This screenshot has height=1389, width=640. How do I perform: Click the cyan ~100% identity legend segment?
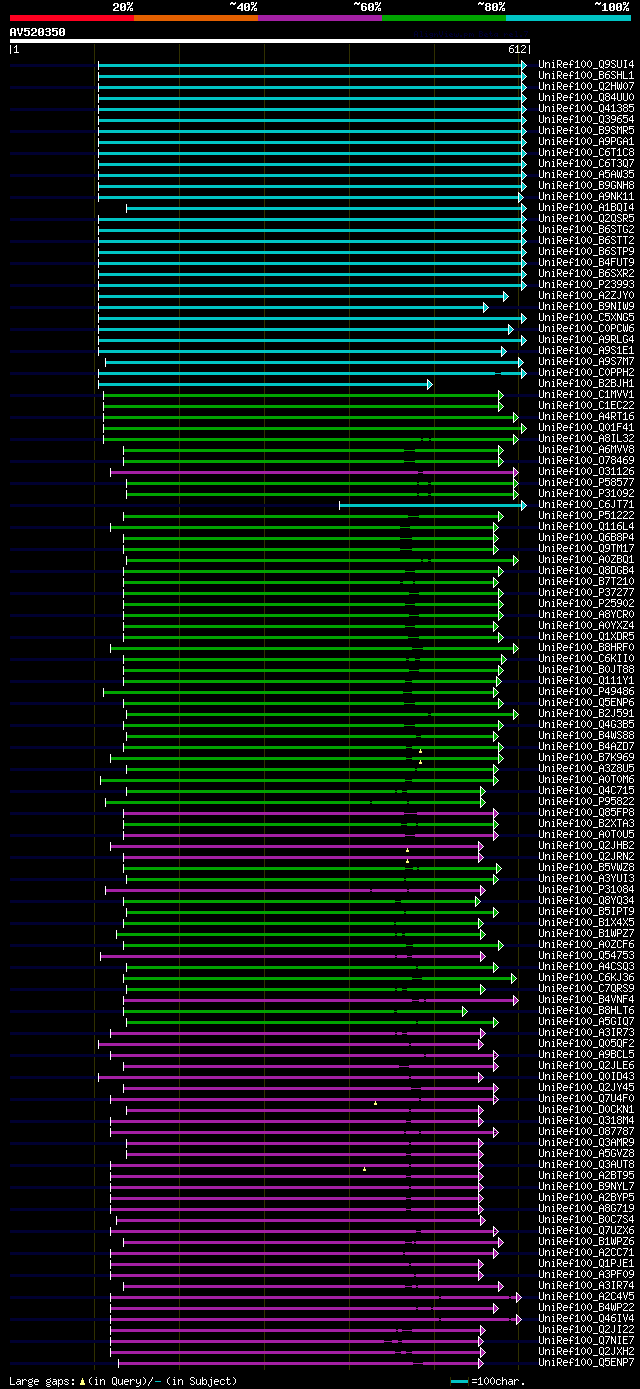click(568, 18)
